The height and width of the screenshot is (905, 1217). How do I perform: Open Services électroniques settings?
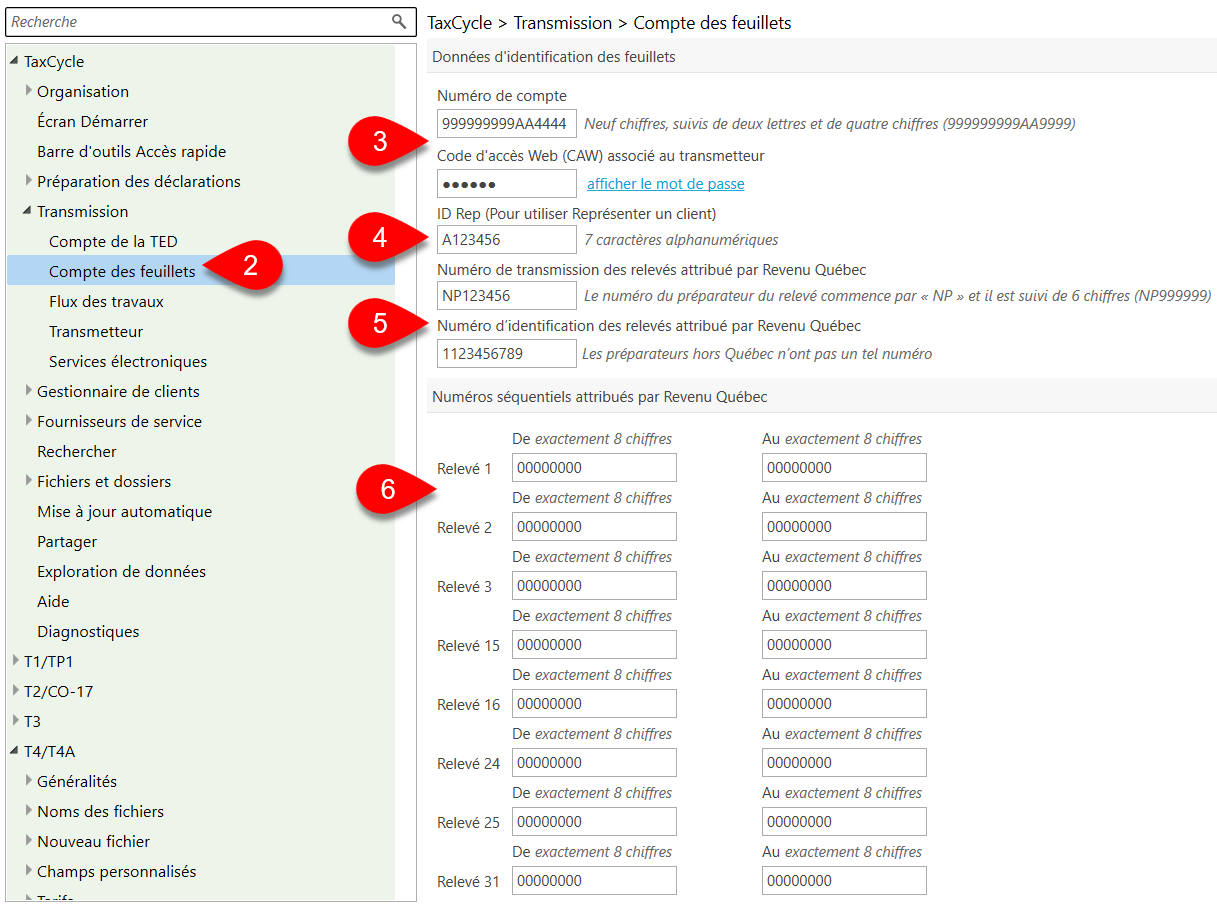click(128, 361)
